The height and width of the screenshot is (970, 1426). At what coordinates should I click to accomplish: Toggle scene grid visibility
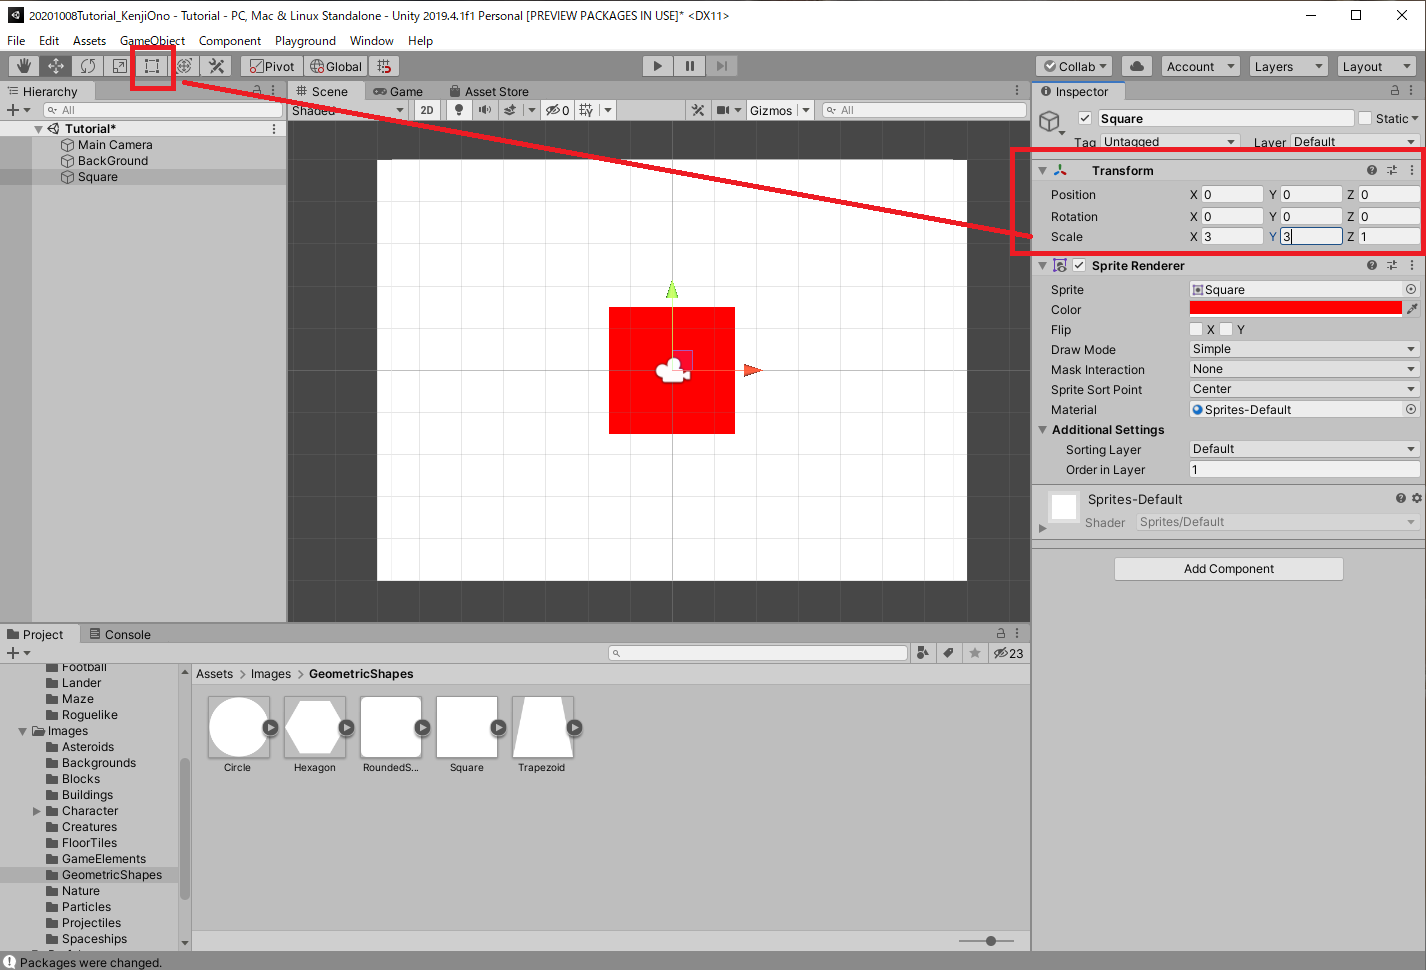click(586, 110)
